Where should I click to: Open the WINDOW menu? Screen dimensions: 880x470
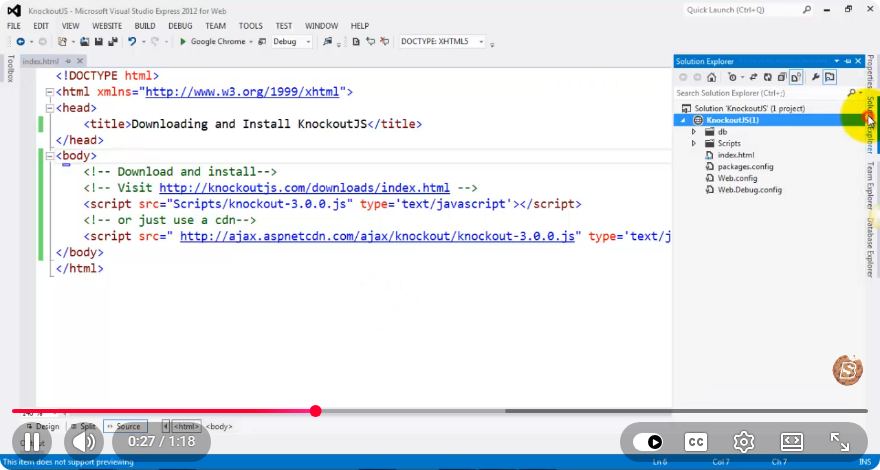tap(322, 26)
